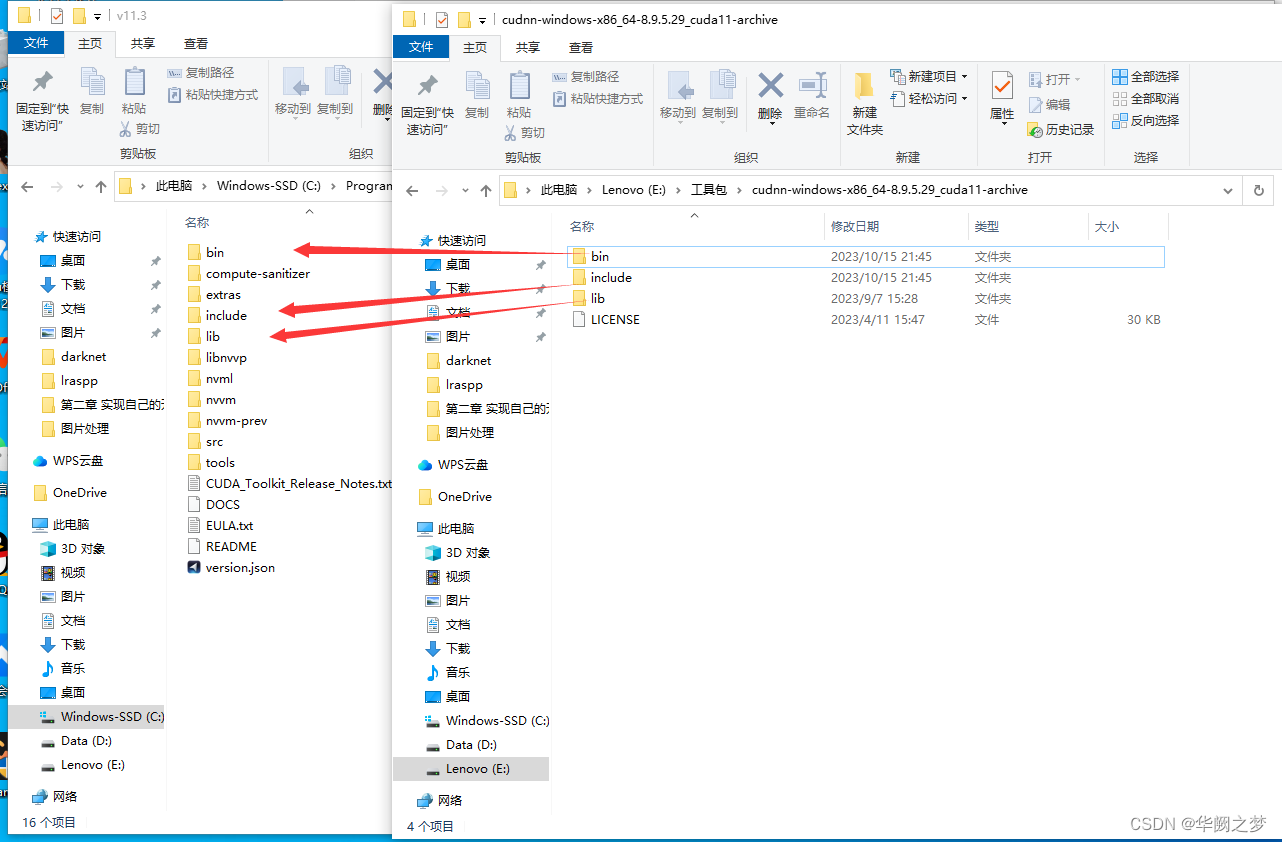1282x842 pixels.
Task: Switch to 共享 tab in cudnn window
Action: click(528, 47)
